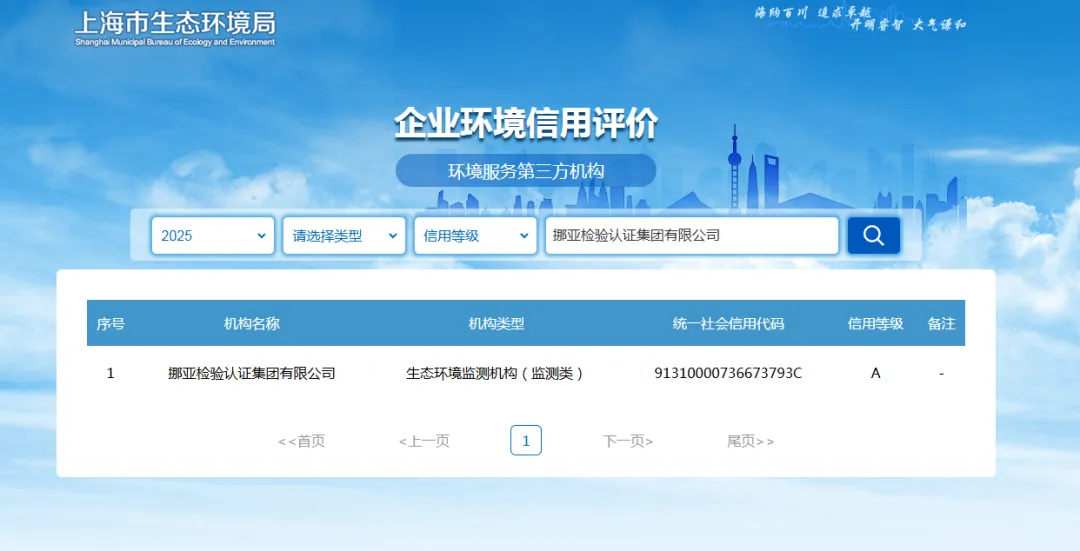
Task: Click the 统一社会信用代码 column header
Action: (x=728, y=324)
